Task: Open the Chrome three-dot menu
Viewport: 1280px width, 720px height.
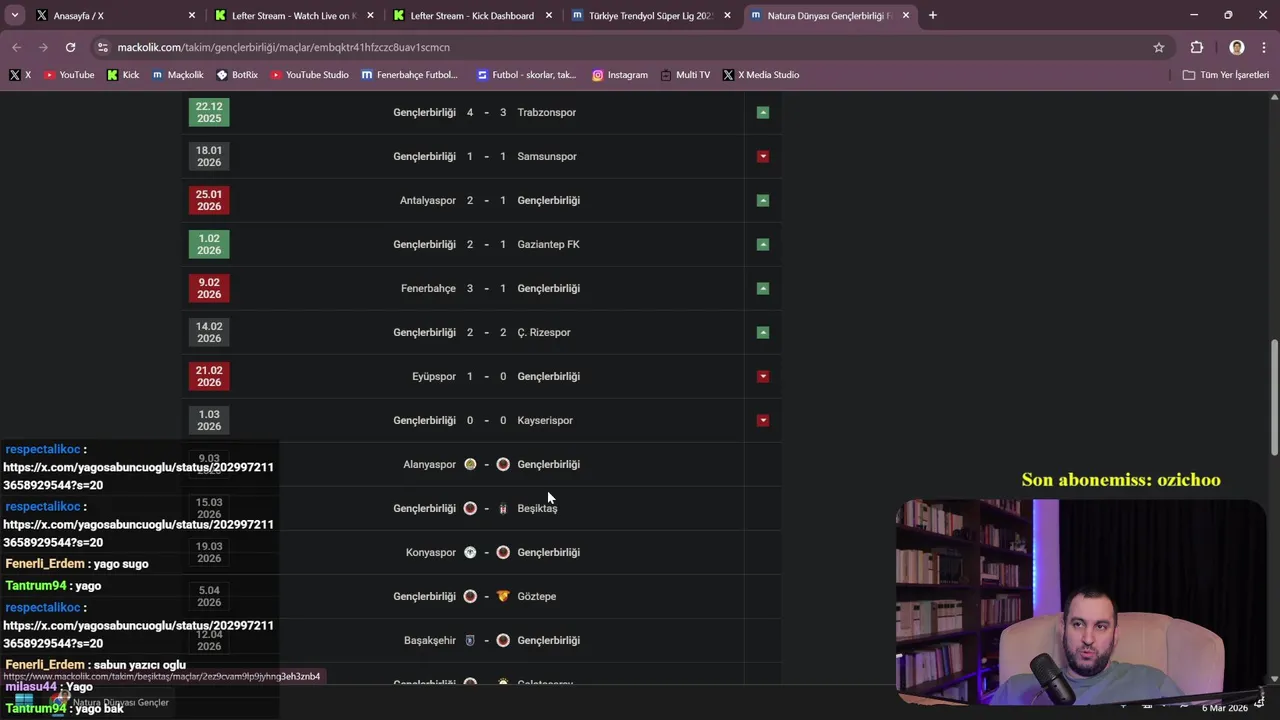Action: [x=1264, y=47]
